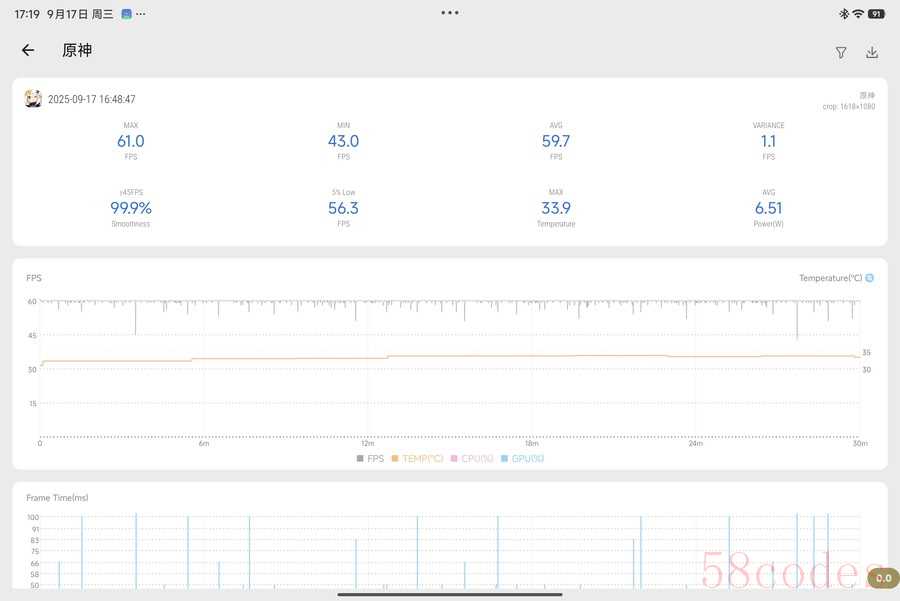Tap the Smoothness value 99.9%
The width and height of the screenshot is (900, 601).
point(131,208)
